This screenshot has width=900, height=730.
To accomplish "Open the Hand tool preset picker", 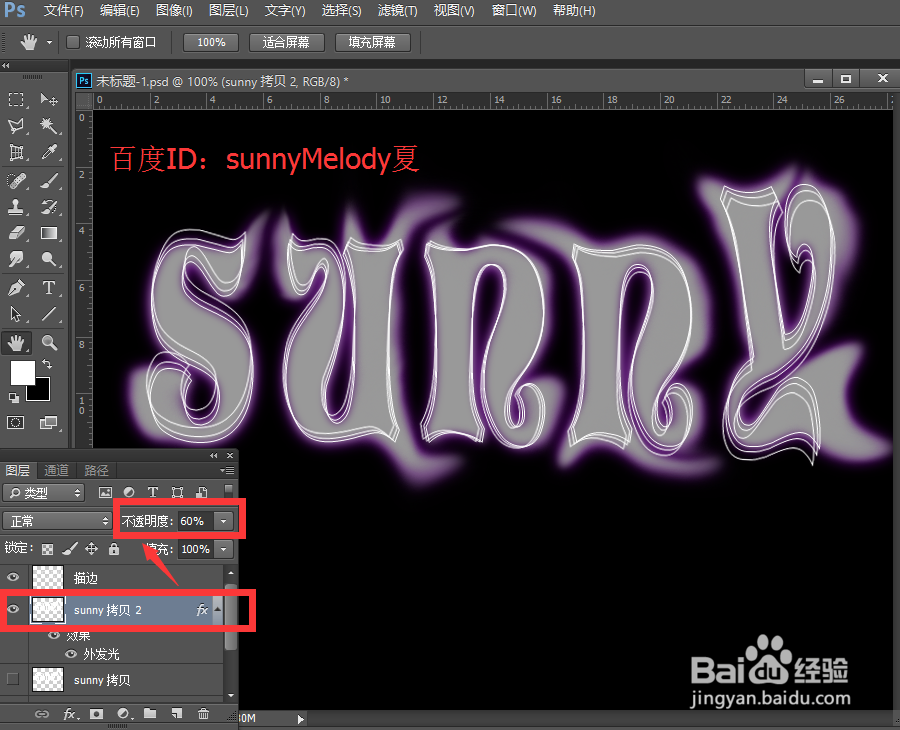I will tap(49, 42).
